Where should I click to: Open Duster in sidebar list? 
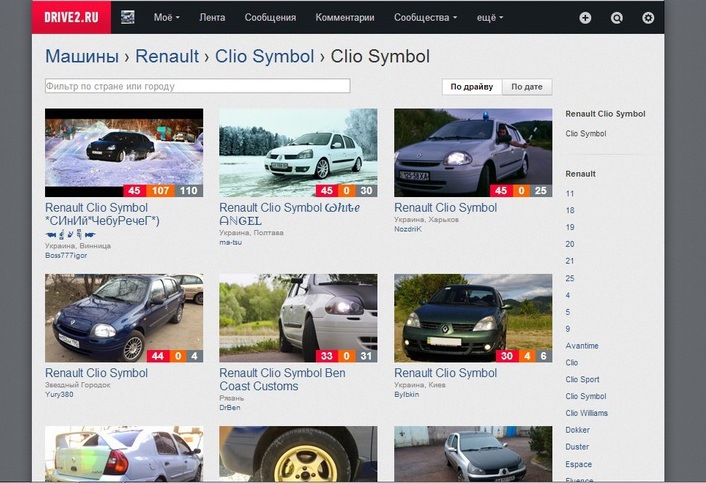577,447
